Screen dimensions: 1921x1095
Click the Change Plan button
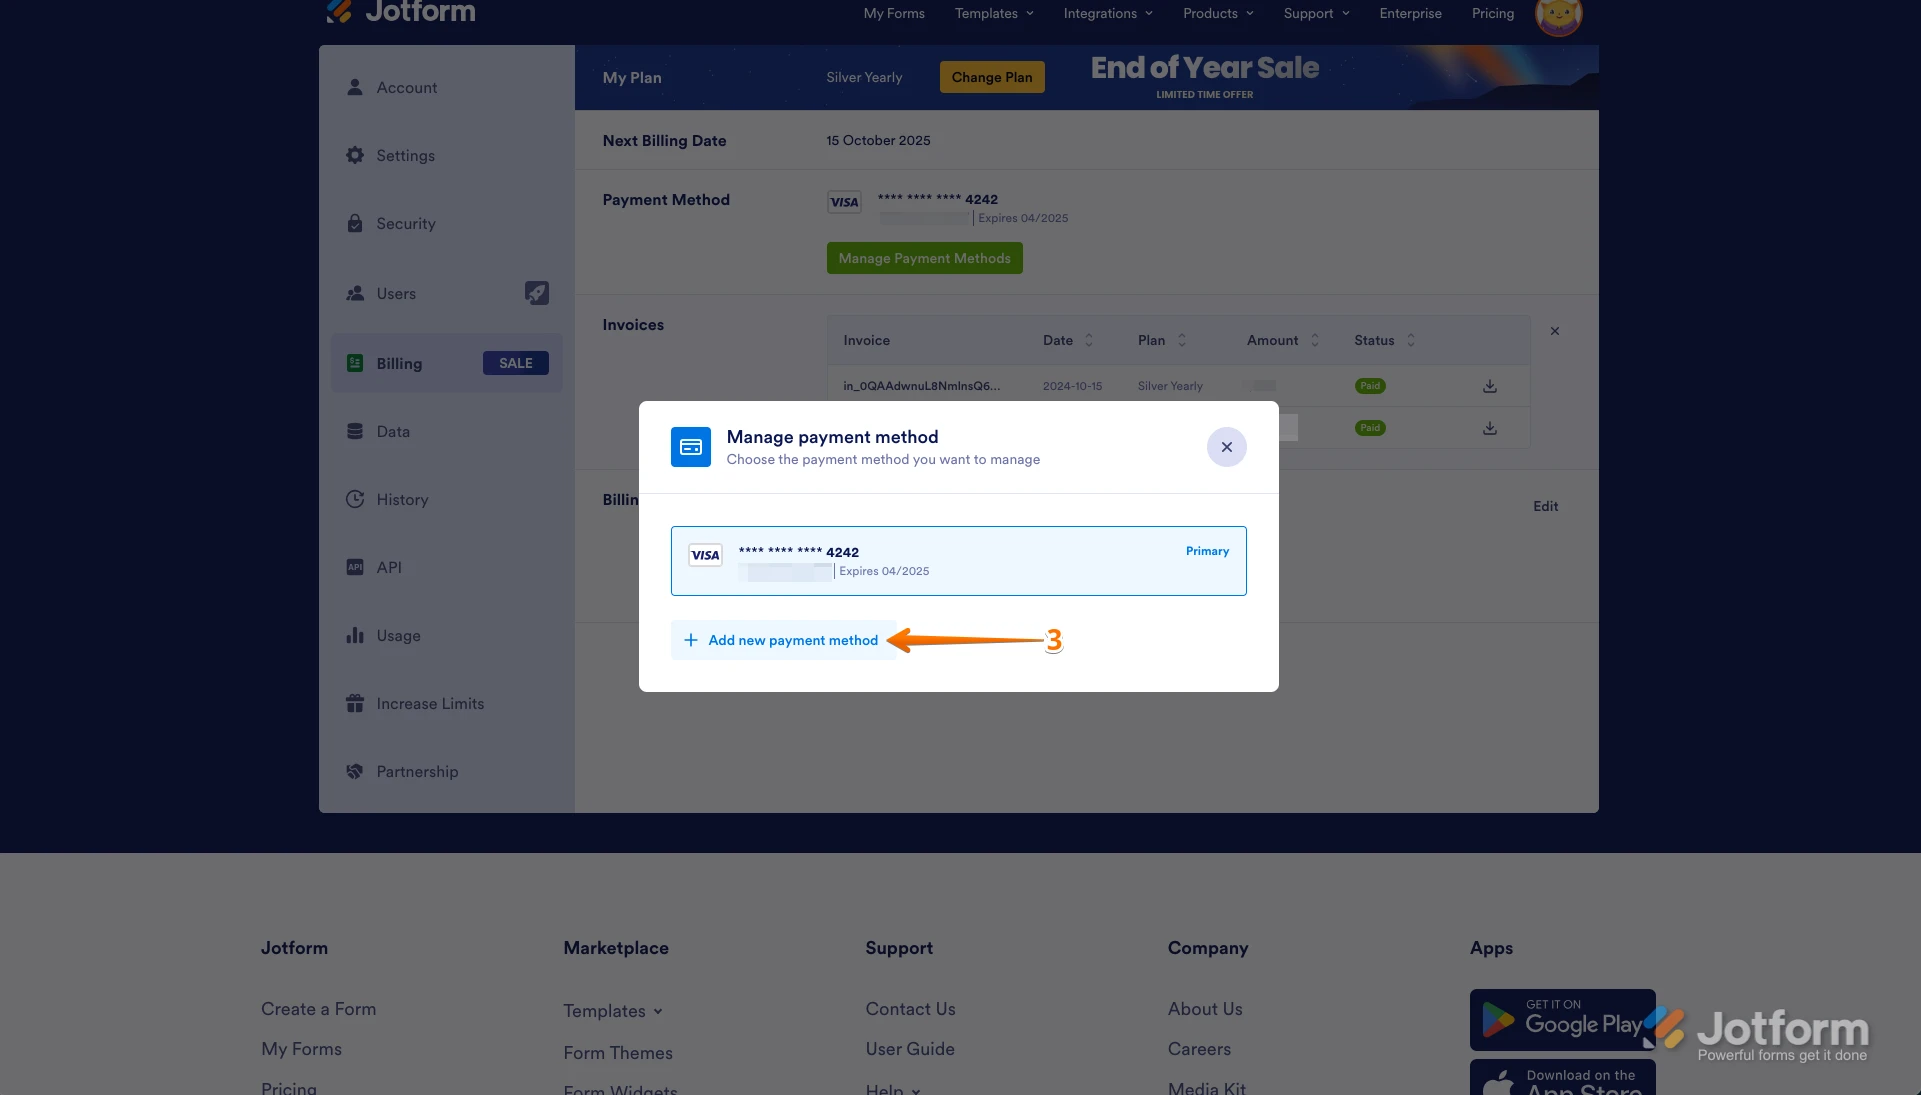point(991,77)
